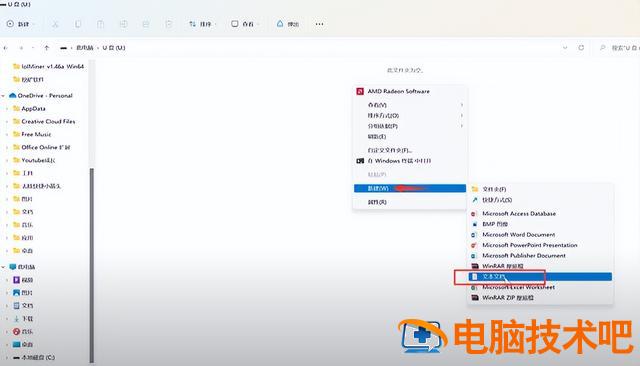Expand the AppData folder chevron
The image size is (640, 366).
pyautogui.click(x=7, y=109)
